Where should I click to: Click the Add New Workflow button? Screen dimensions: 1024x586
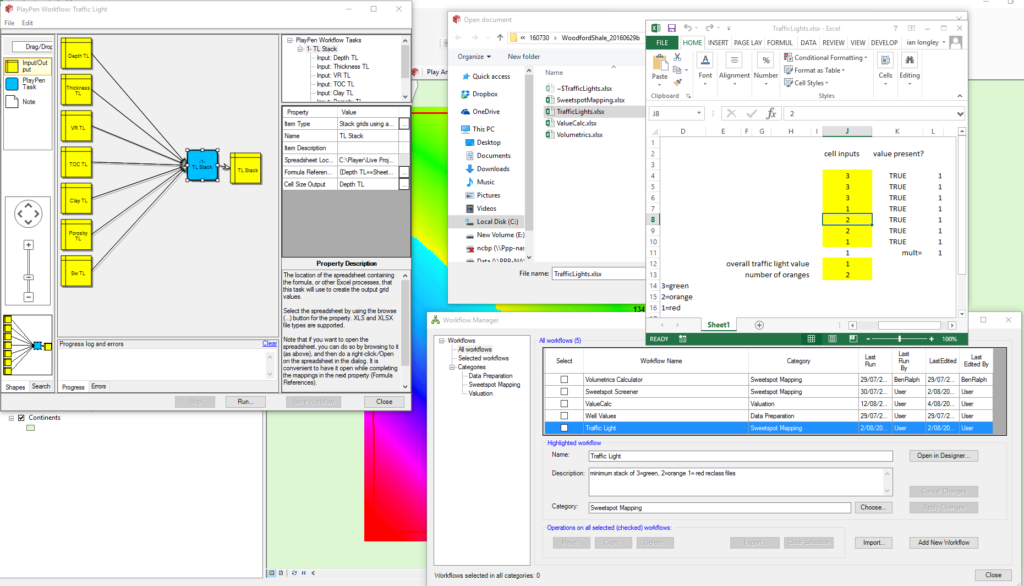tap(943, 542)
